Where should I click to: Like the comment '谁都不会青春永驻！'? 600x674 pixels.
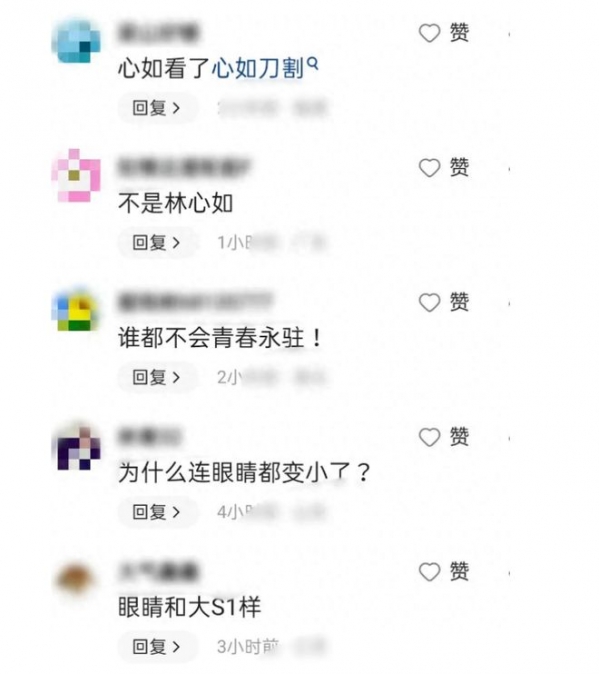429,302
